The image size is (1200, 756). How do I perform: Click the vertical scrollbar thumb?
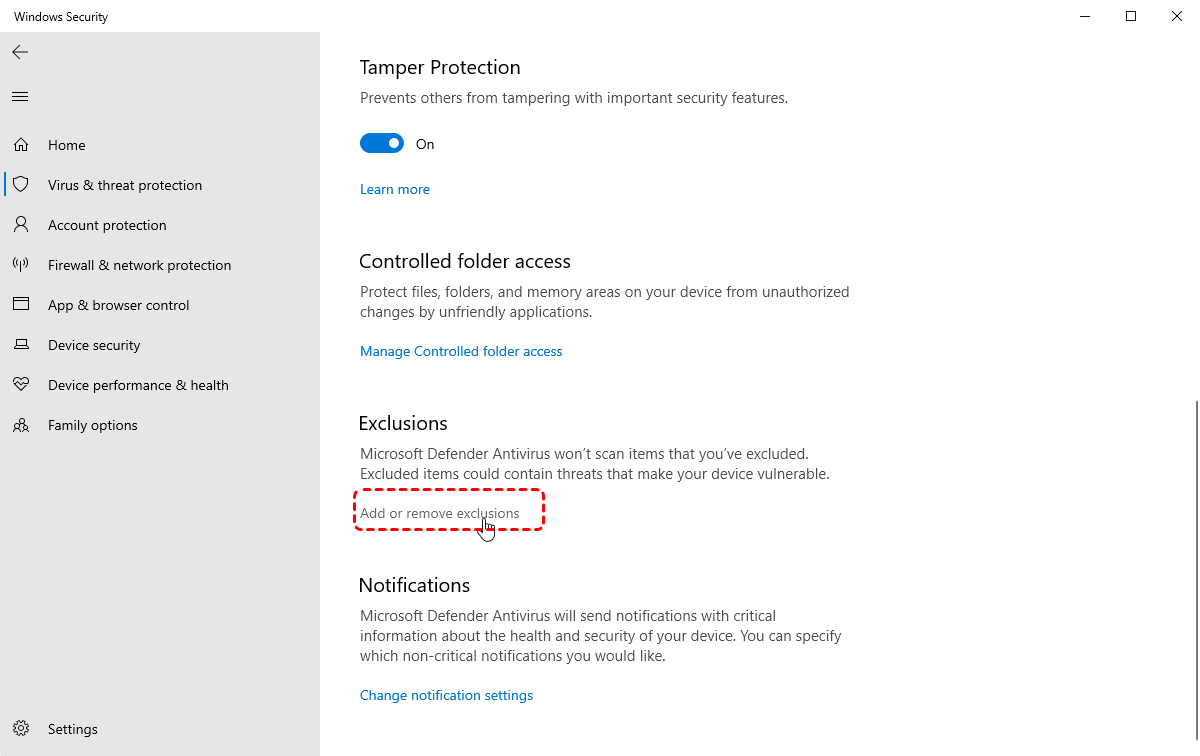coord(1196,560)
